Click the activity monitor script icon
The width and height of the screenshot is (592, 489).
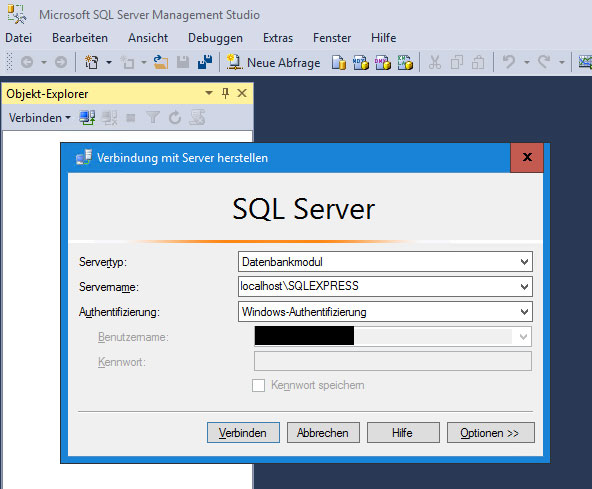197,118
